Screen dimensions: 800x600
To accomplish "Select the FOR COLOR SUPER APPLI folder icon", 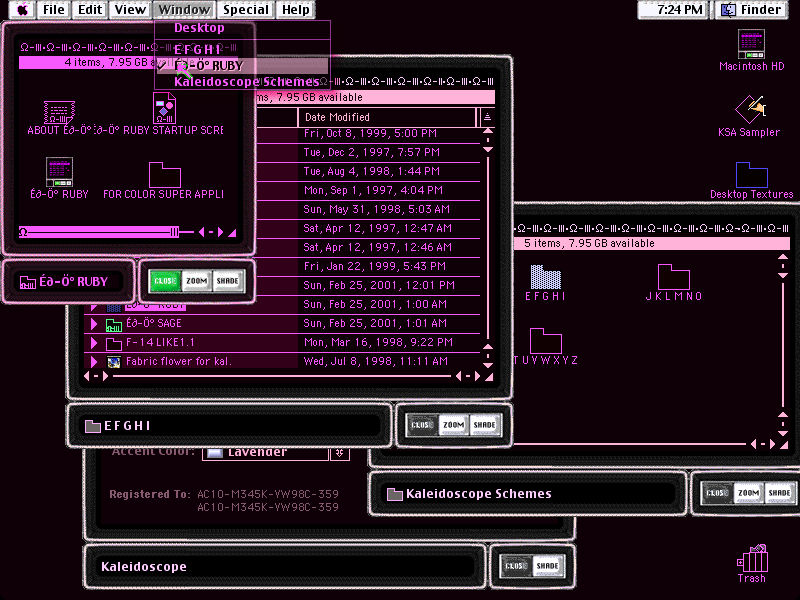I will (x=164, y=175).
